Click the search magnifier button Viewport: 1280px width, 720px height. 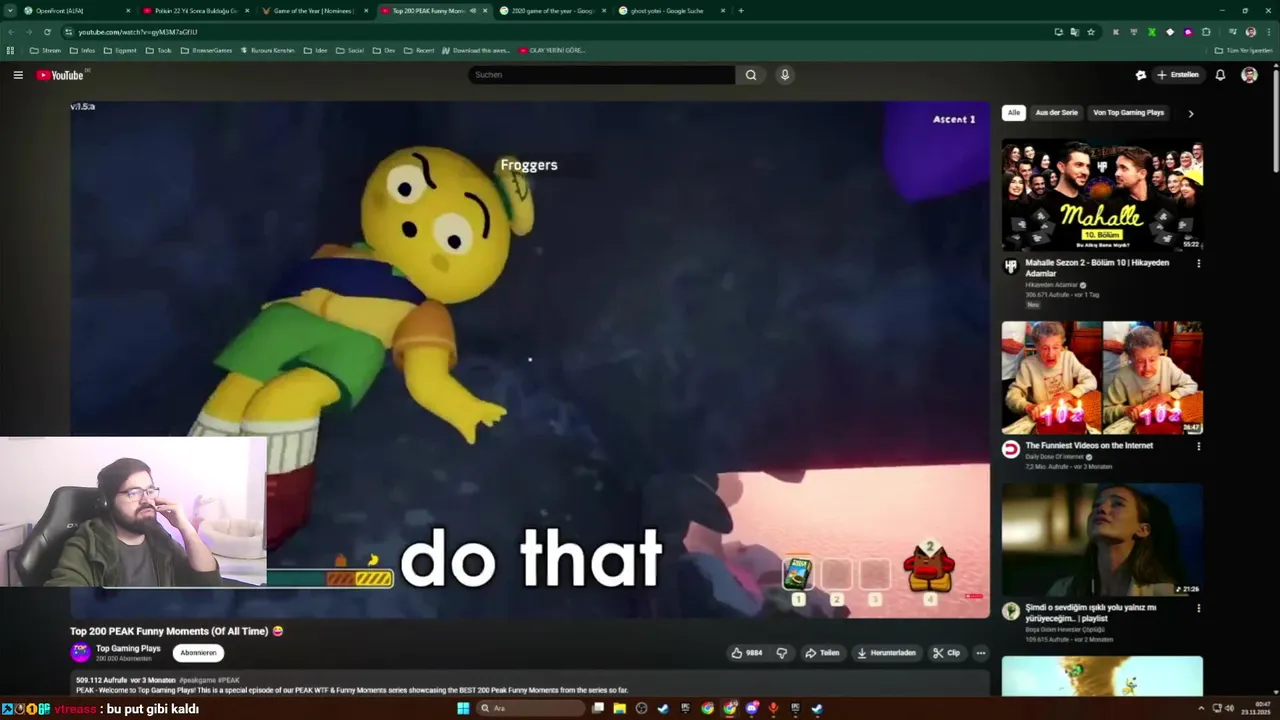coord(751,75)
